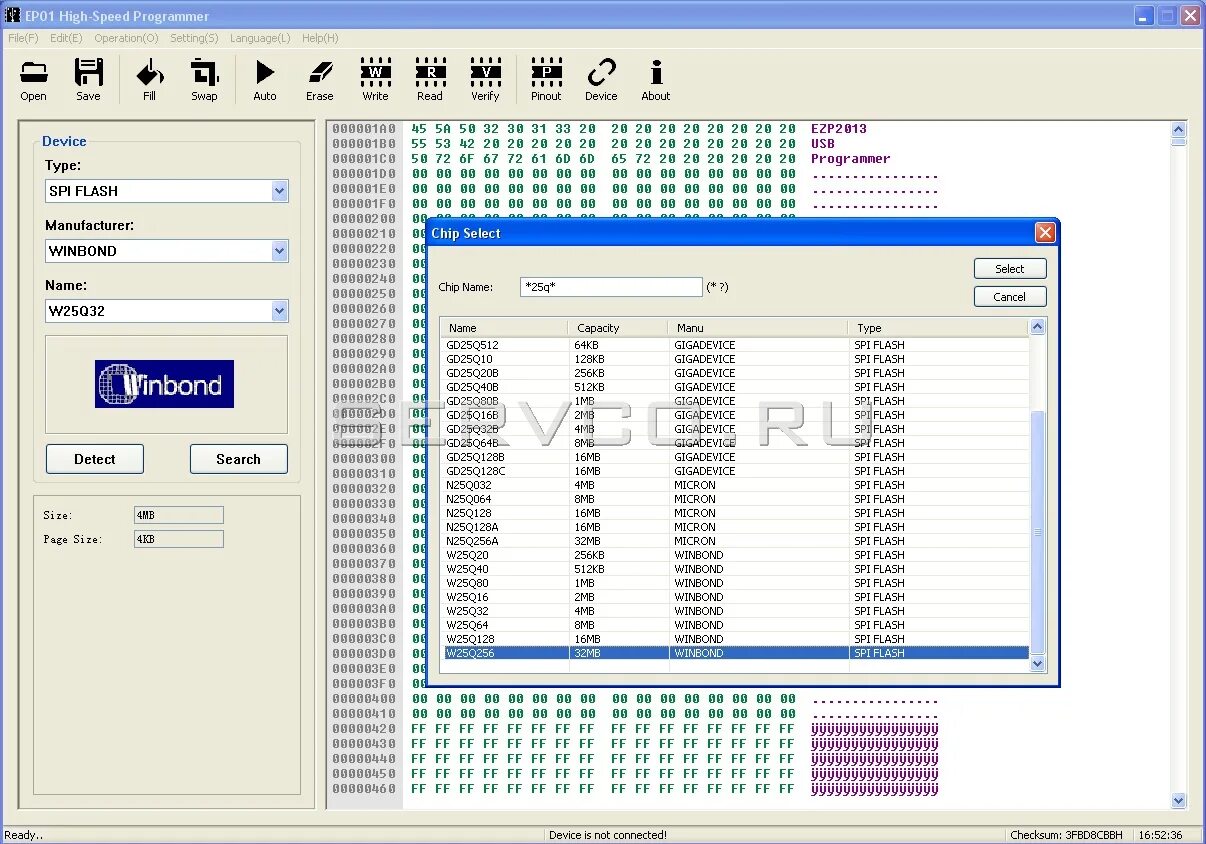Image resolution: width=1206 pixels, height=844 pixels.
Task: Select the Fill buffer tool
Action: coord(149,79)
